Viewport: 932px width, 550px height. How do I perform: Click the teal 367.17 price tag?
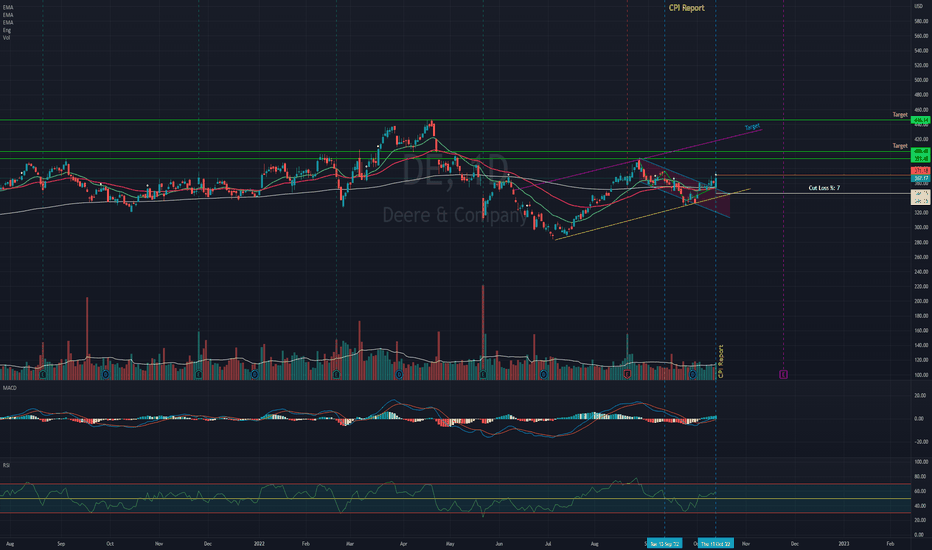tap(921, 178)
